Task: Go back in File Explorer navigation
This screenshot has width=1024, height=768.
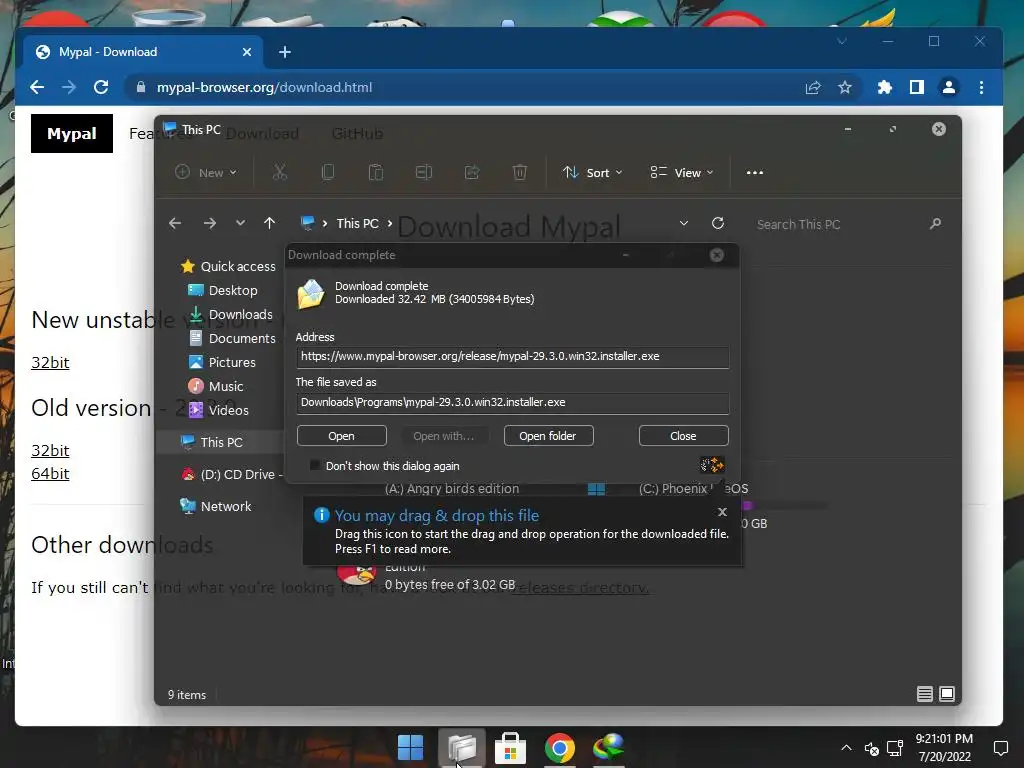Action: point(175,223)
